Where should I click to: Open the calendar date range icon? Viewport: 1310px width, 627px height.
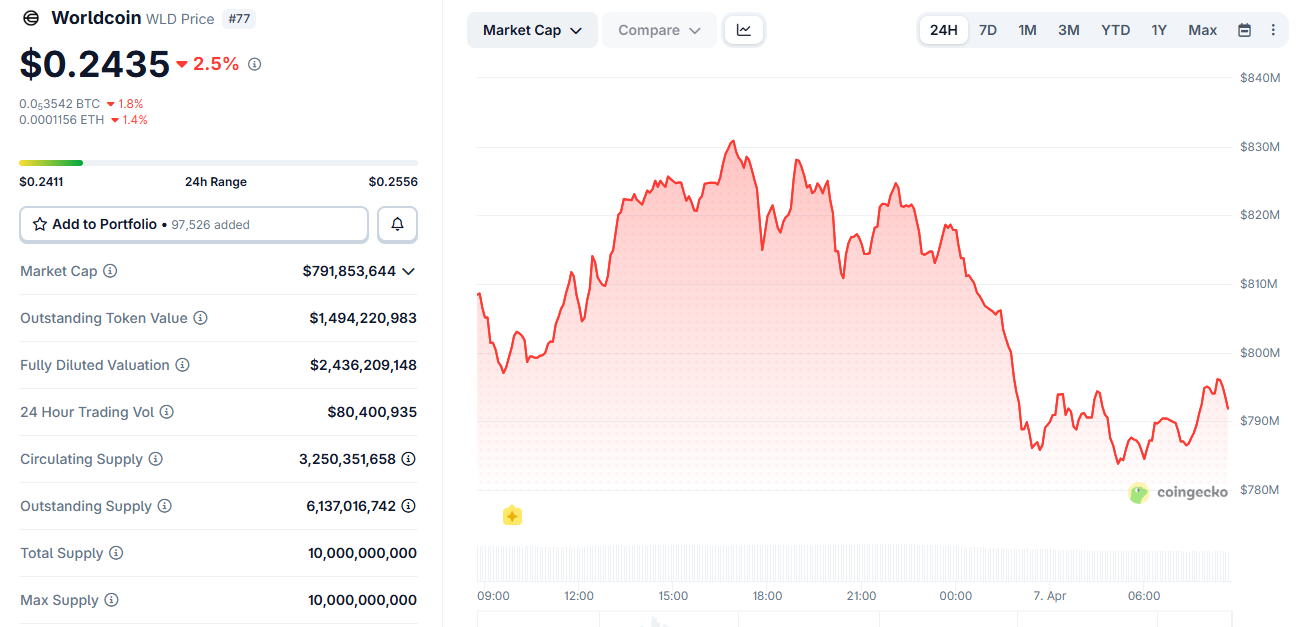[1244, 30]
